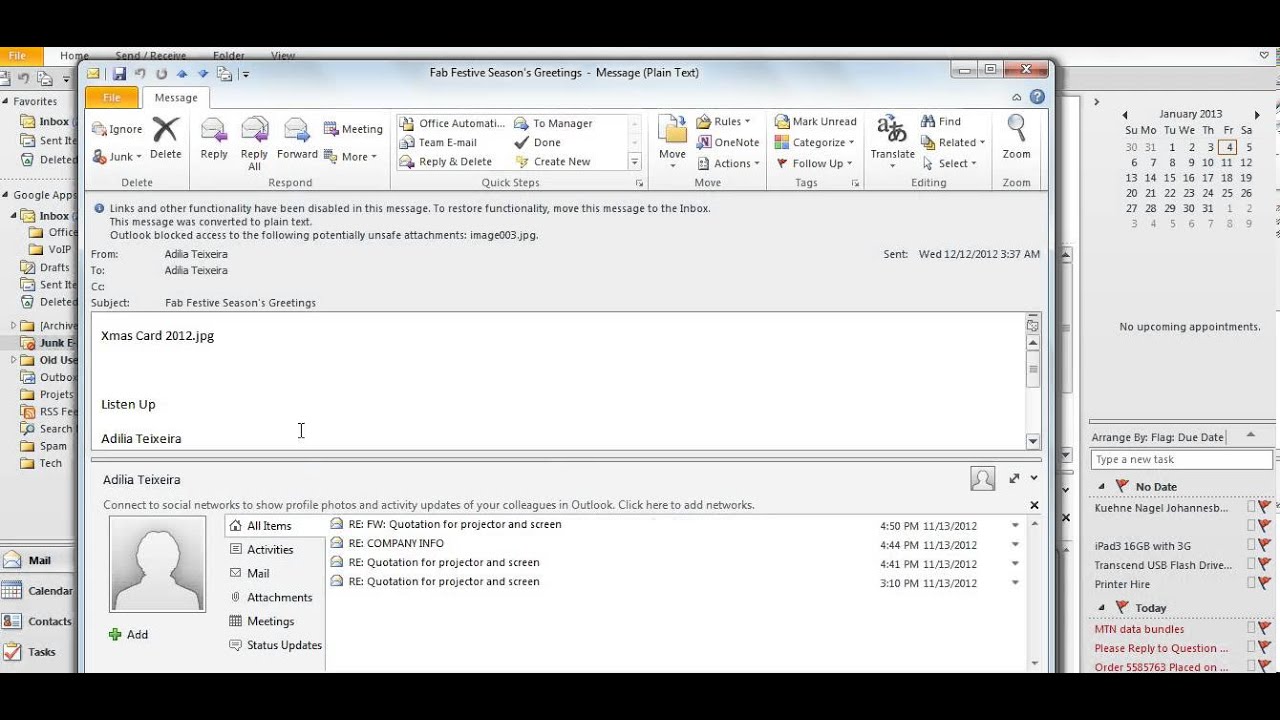Go to next item with down arrow
Screen dimensions: 1280x720
[203, 73]
